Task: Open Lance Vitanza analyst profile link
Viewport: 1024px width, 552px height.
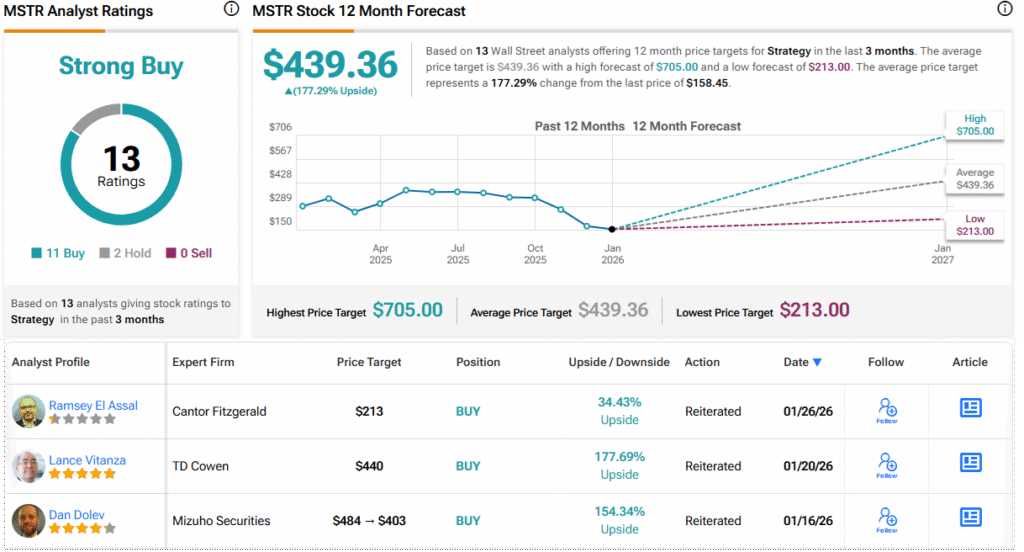Action: click(89, 460)
